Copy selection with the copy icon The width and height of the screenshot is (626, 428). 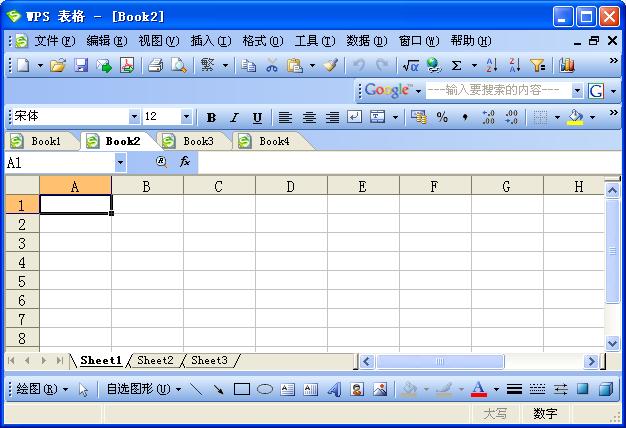(249, 65)
